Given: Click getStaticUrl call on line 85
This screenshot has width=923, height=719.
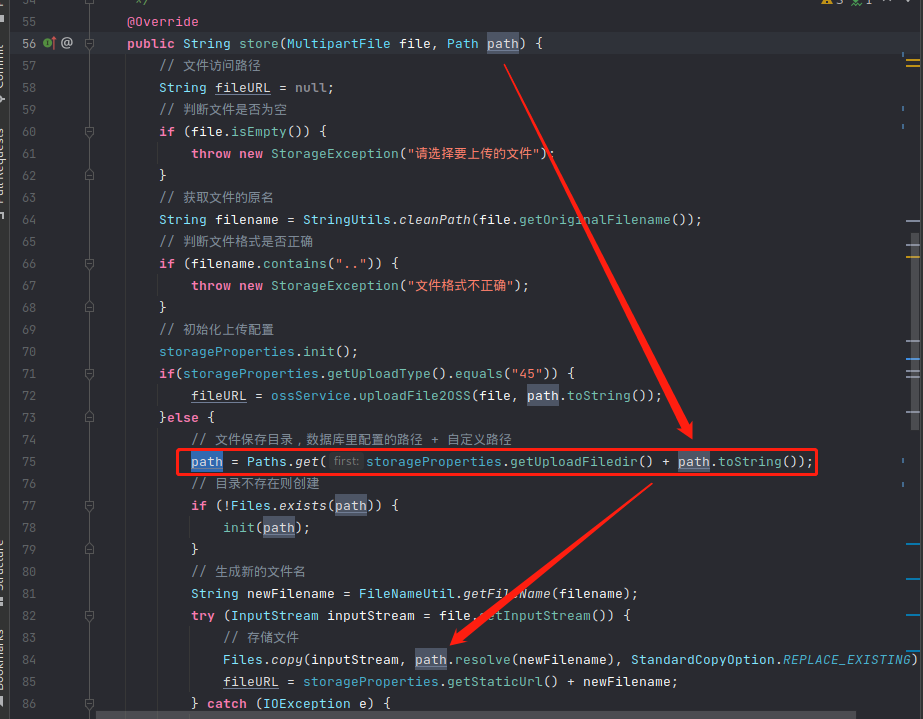Looking at the screenshot, I should click(494, 681).
